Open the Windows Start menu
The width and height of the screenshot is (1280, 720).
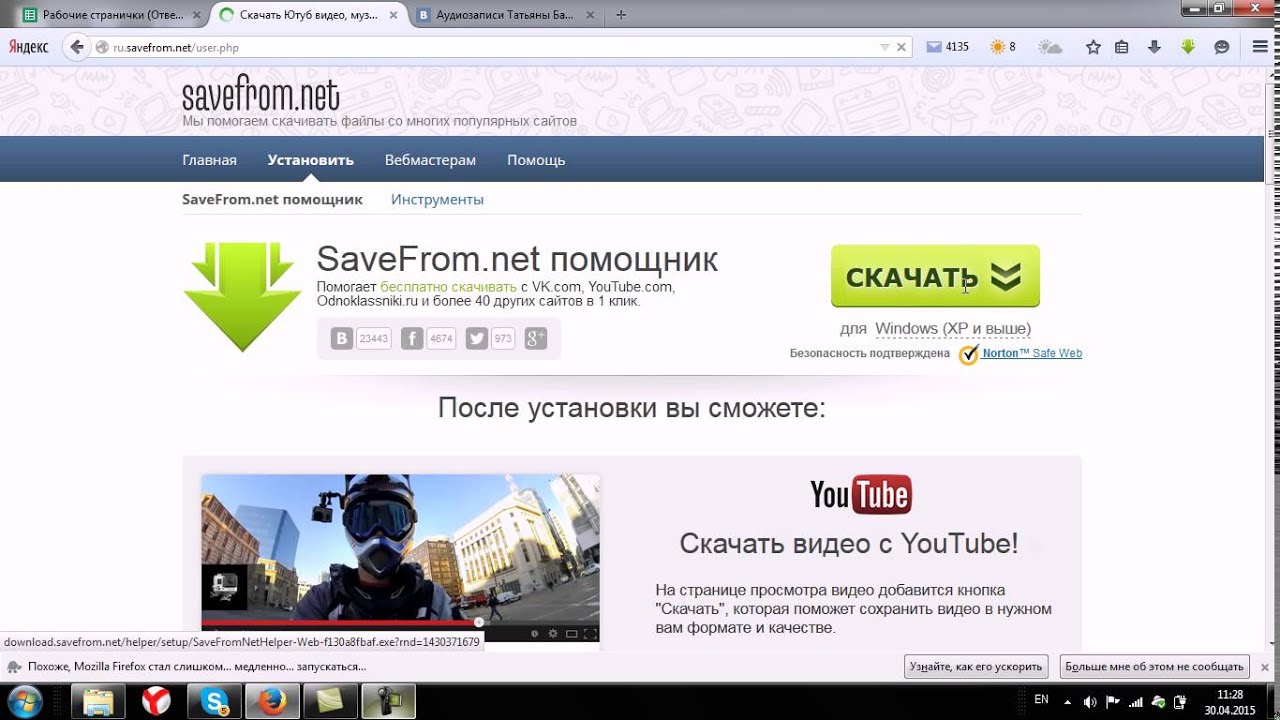(x=24, y=701)
